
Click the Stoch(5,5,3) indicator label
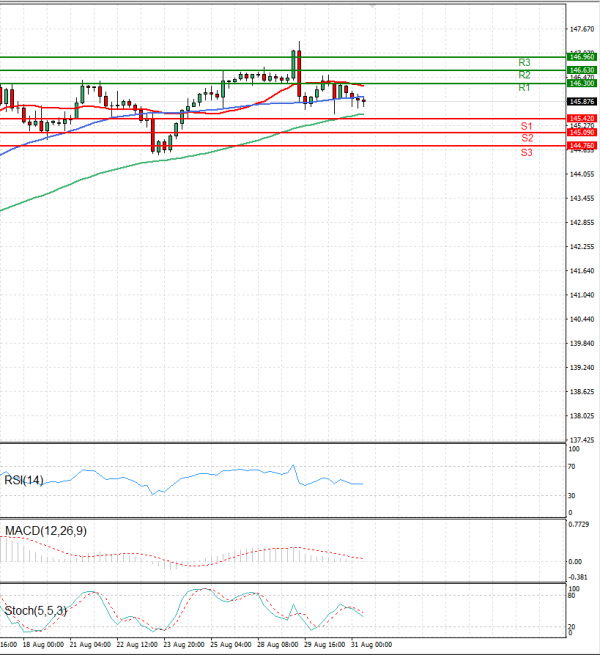pyautogui.click(x=36, y=611)
